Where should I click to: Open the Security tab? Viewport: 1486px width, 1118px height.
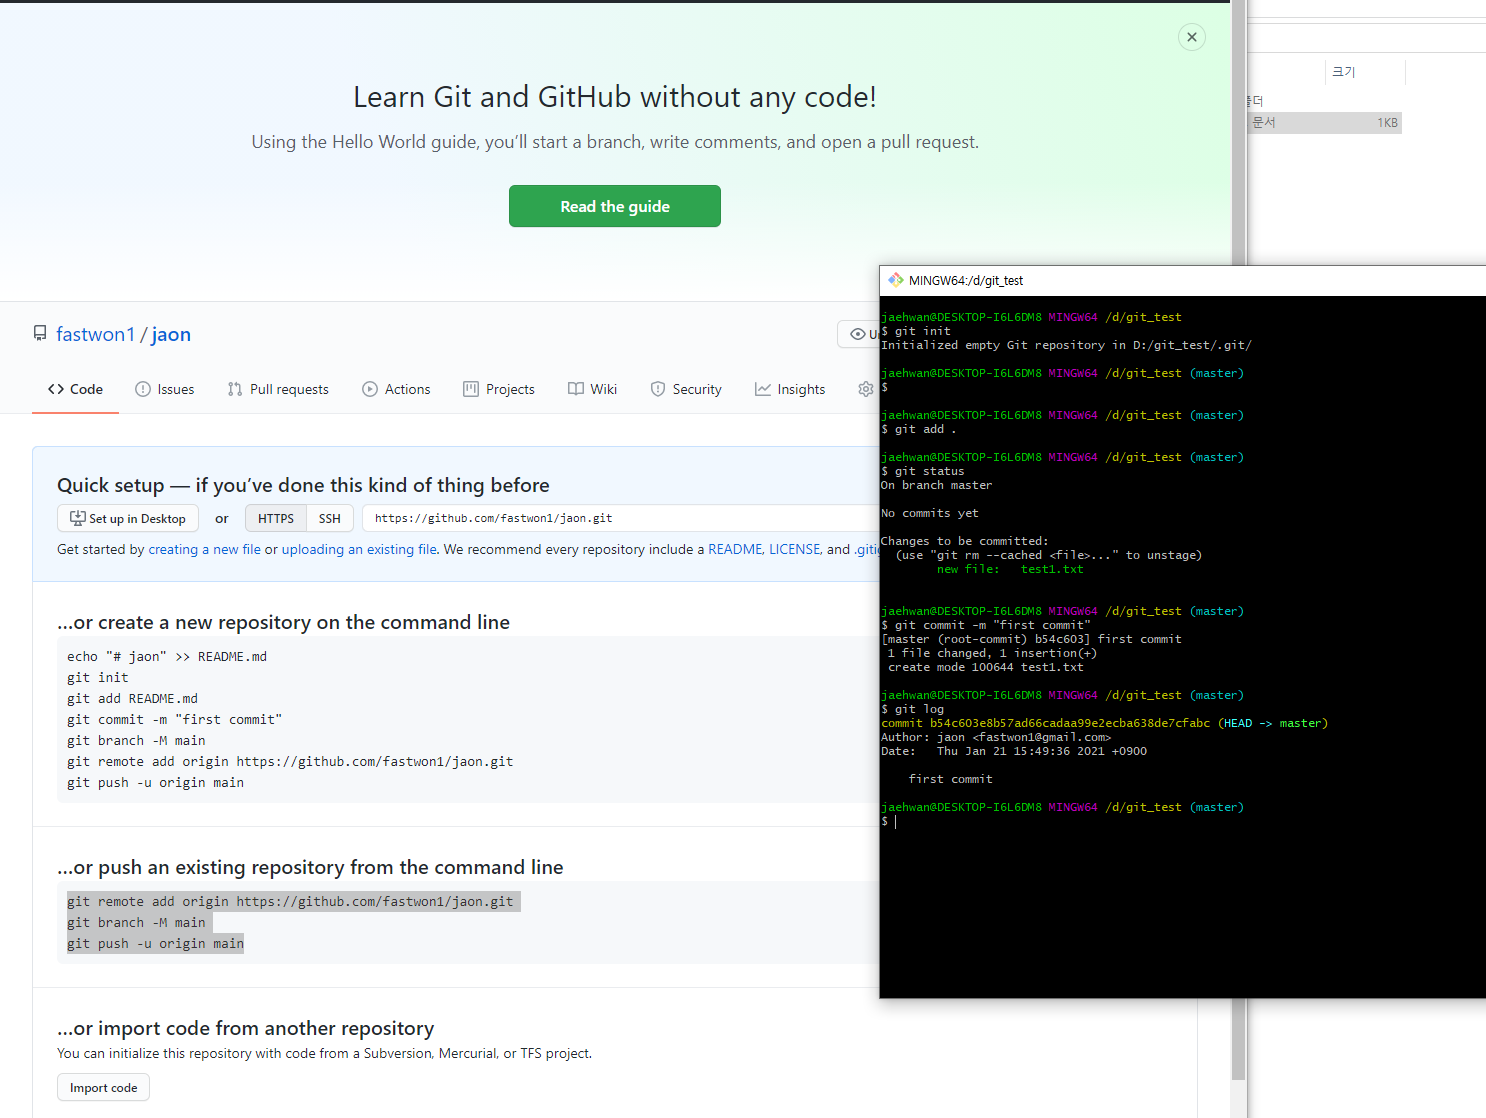(x=686, y=389)
